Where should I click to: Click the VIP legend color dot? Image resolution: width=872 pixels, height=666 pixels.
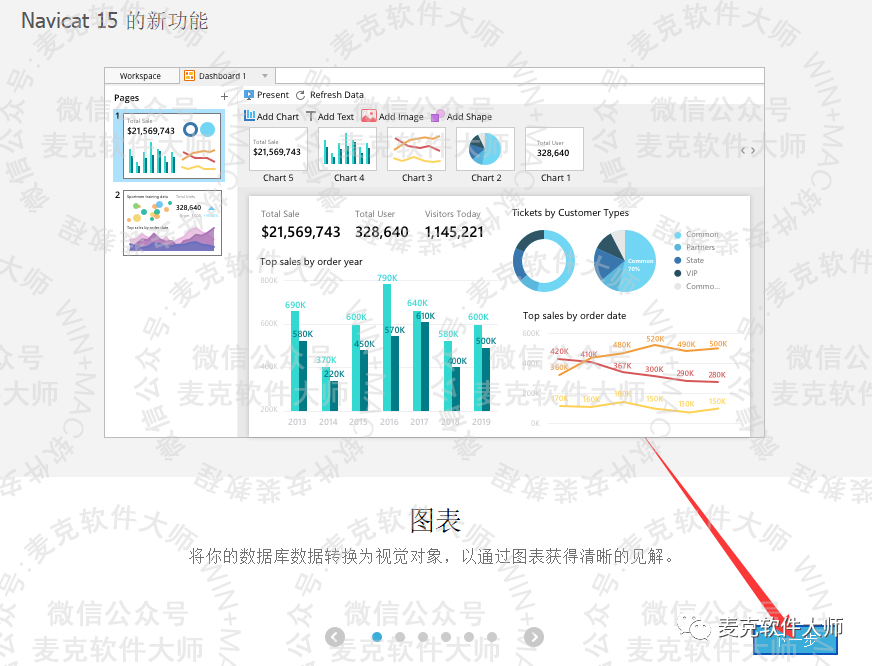(677, 273)
